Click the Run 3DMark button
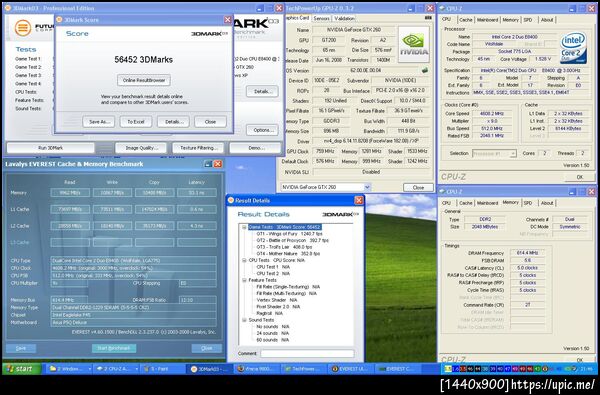Viewport: 600px width, 395px height. click(x=51, y=148)
